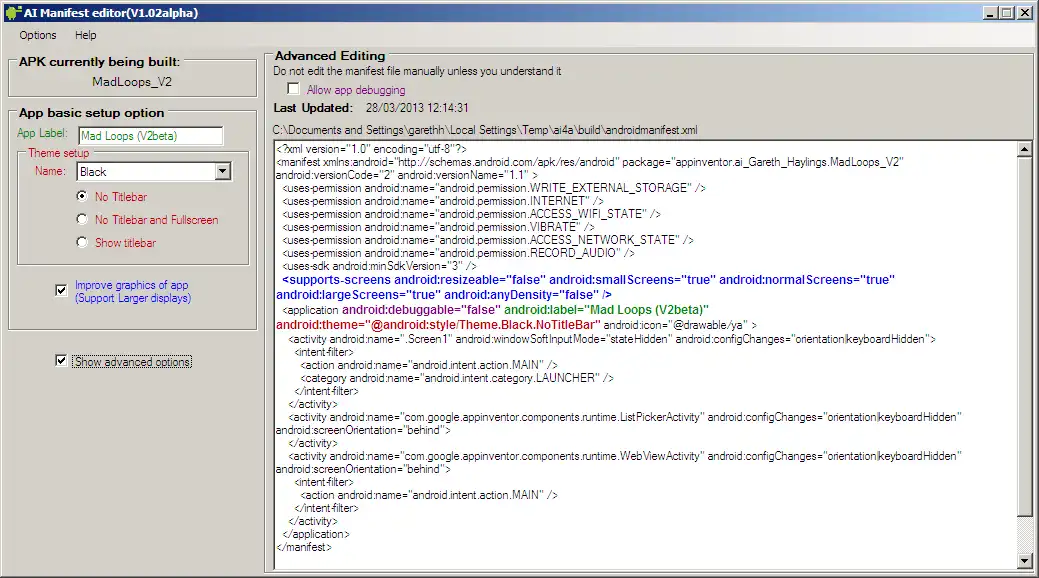Click the purple android:debuggable attribute
The image size is (1039, 578).
point(420,310)
